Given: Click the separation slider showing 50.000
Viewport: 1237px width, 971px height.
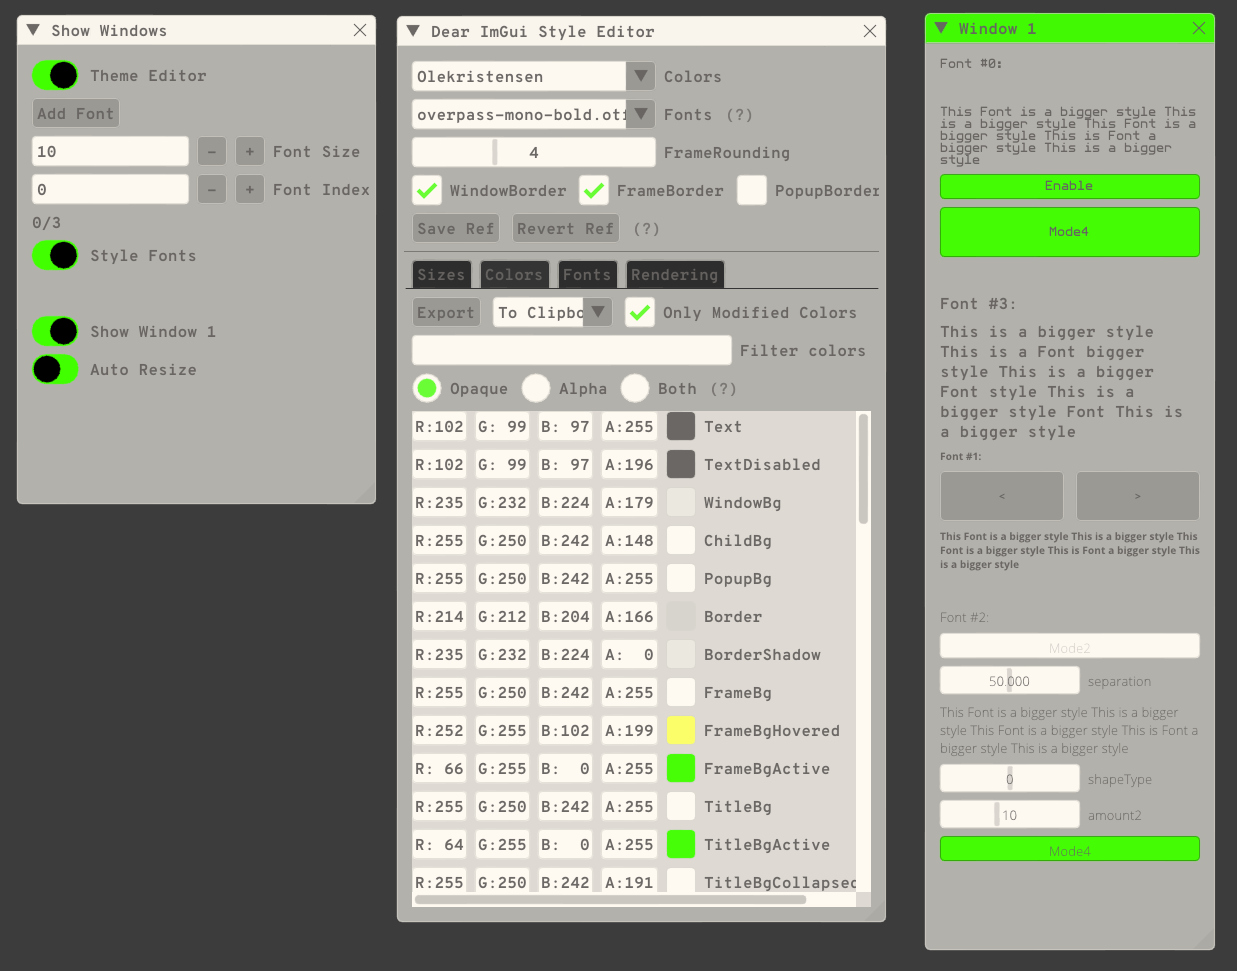Looking at the screenshot, I should tap(1010, 680).
